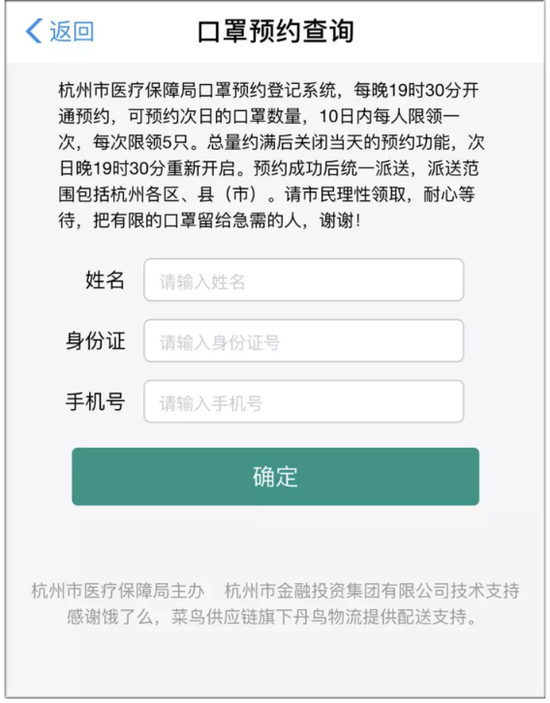Screen dimensions: 550x703
Task: Click footer text "杭州市医疗保障局主办"
Action: click(x=118, y=591)
